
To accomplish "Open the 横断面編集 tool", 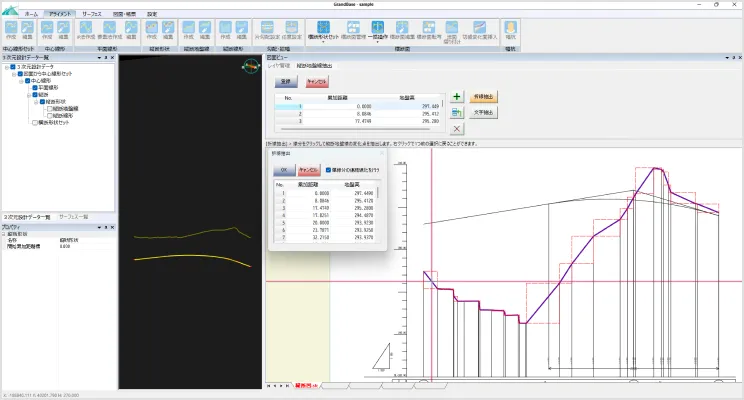I will coord(402,30).
